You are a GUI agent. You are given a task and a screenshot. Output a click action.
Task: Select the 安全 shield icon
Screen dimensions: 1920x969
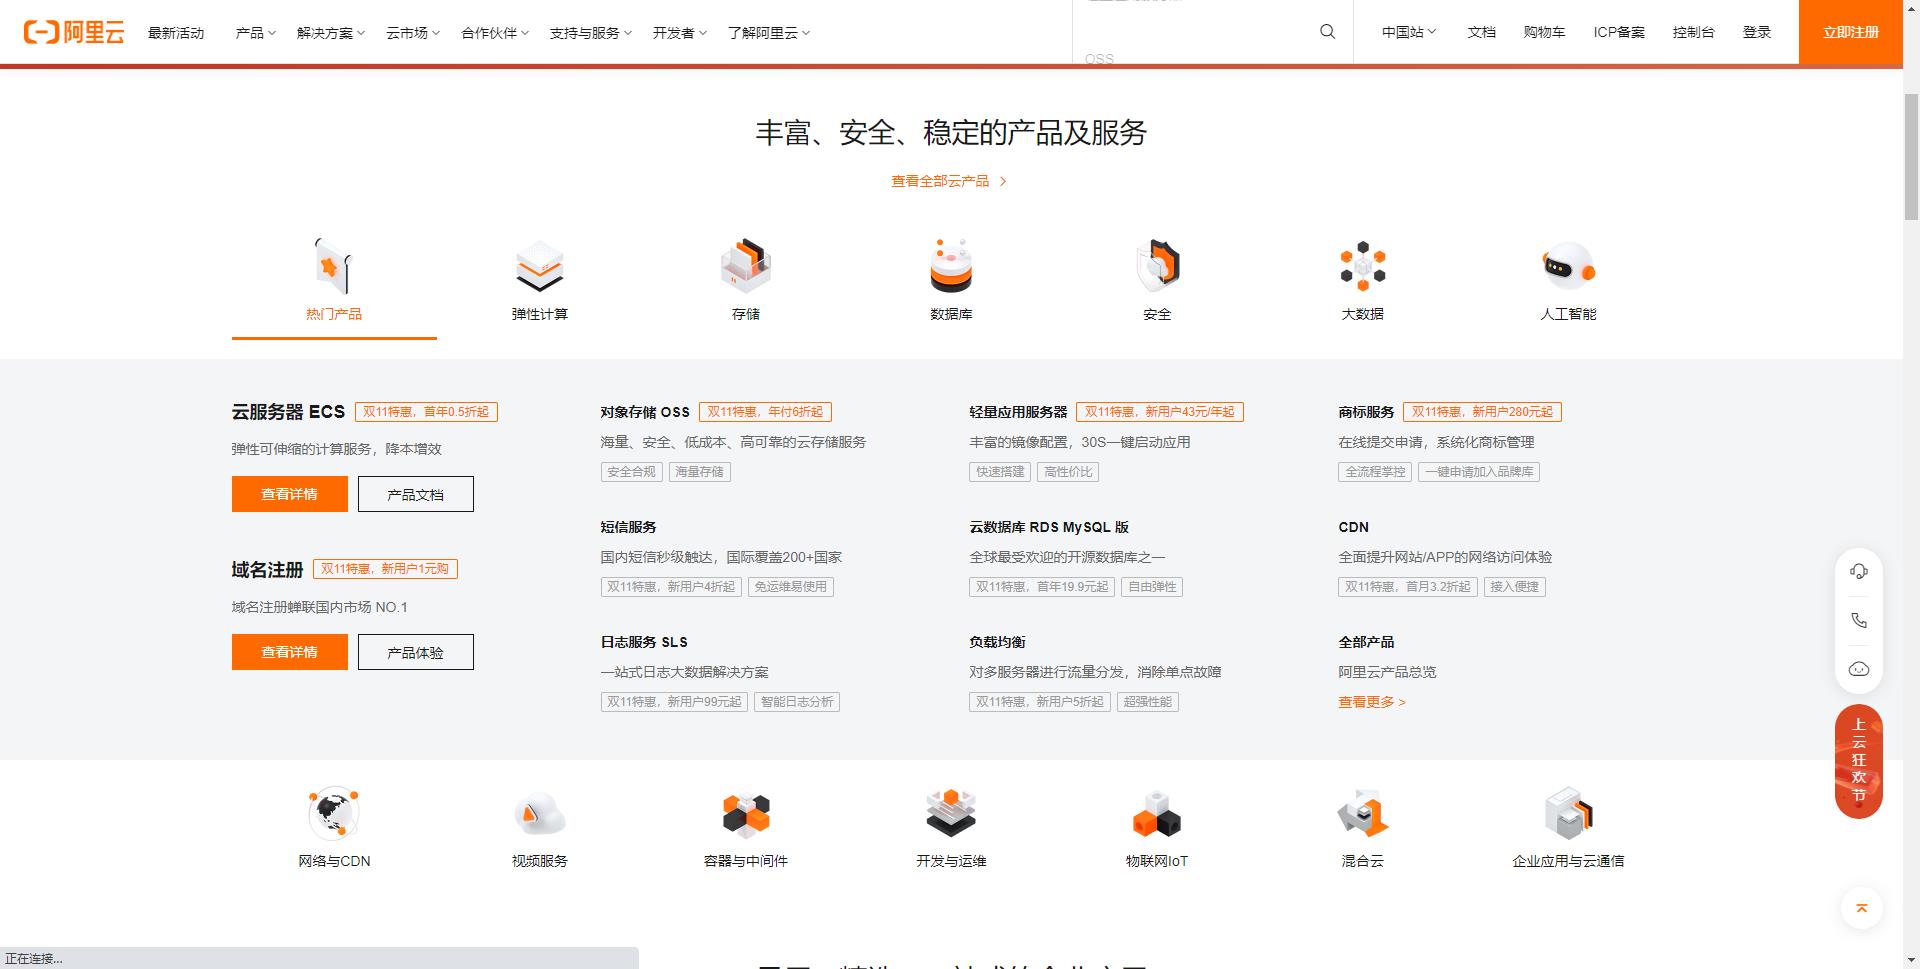tap(1157, 266)
